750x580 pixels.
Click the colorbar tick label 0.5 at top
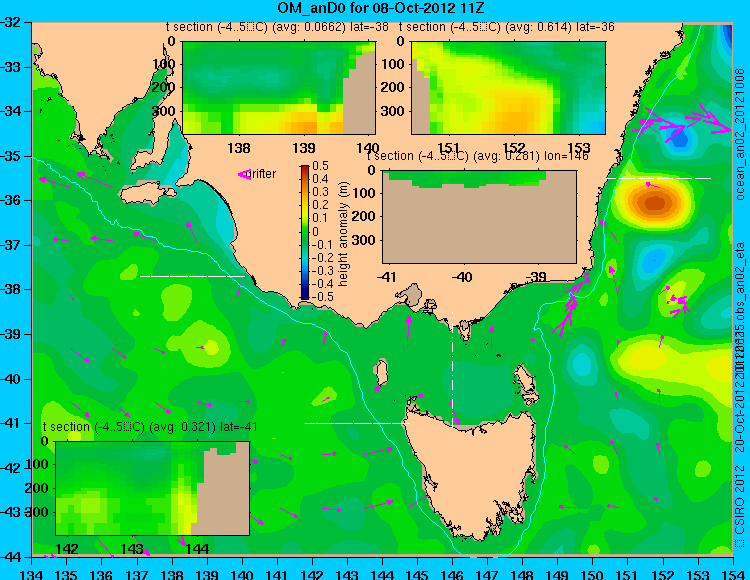320,166
